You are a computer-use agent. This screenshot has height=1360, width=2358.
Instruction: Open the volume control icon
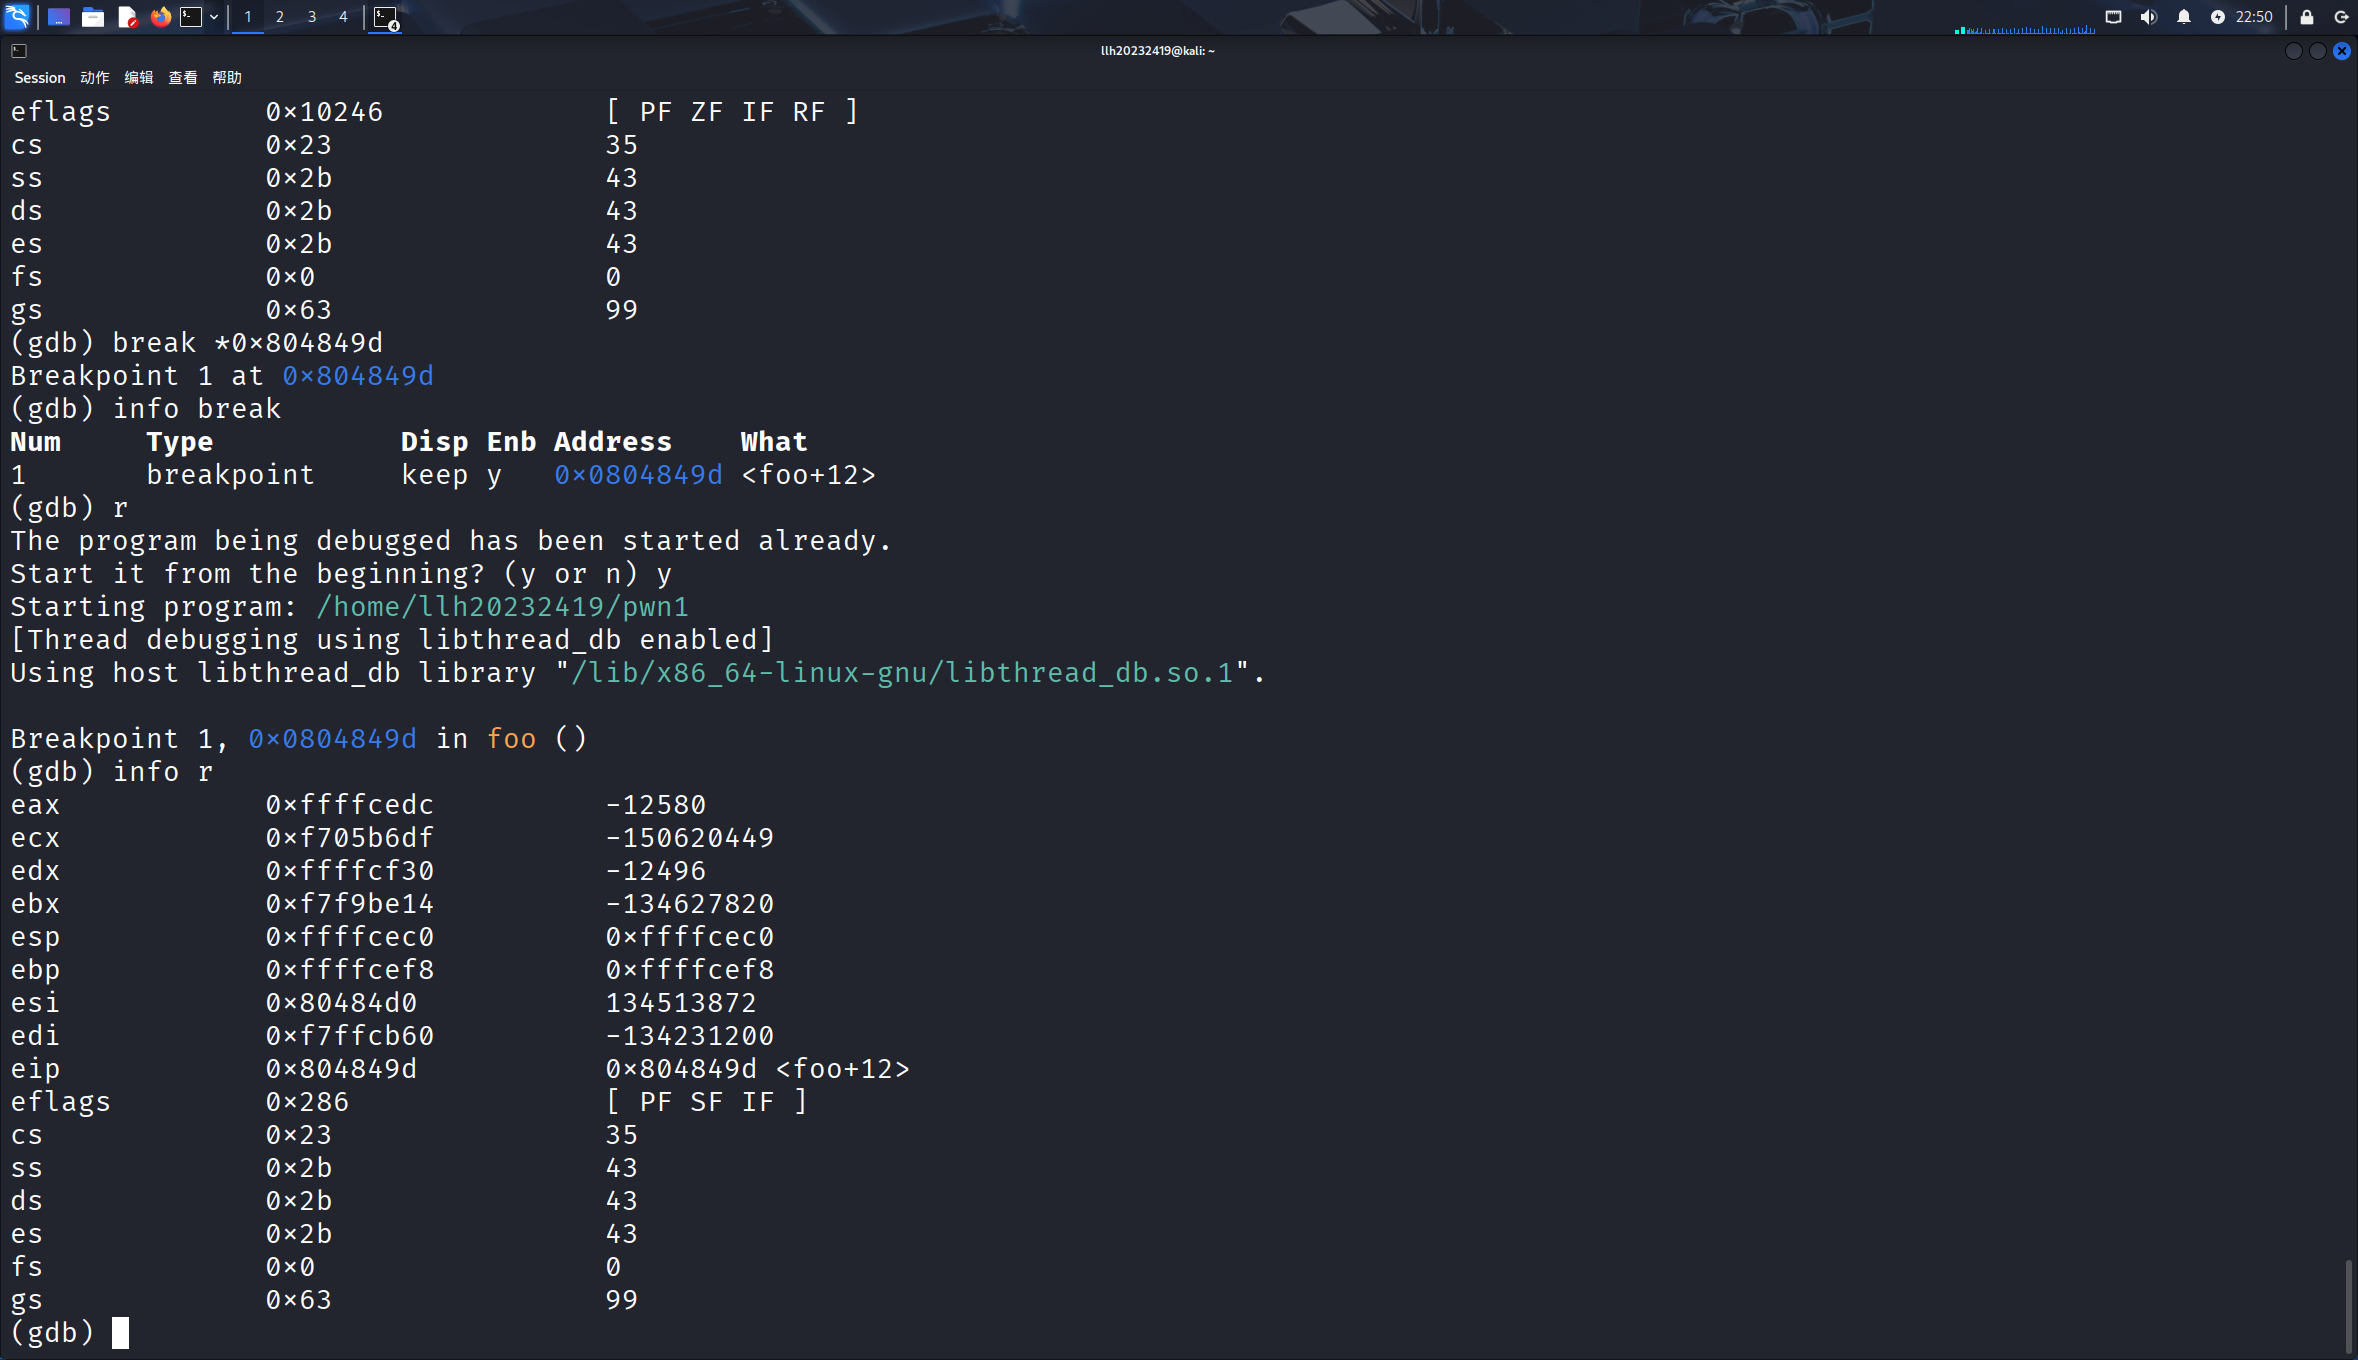2148,17
